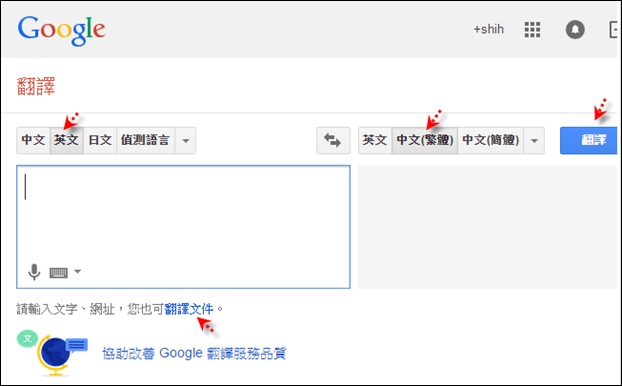The height and width of the screenshot is (386, 622).
Task: Activate microphone voice input
Action: (34, 272)
